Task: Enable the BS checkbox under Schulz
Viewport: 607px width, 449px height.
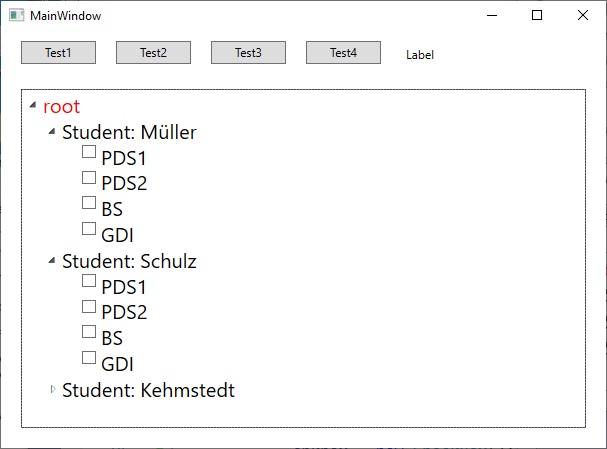Action: (x=89, y=333)
